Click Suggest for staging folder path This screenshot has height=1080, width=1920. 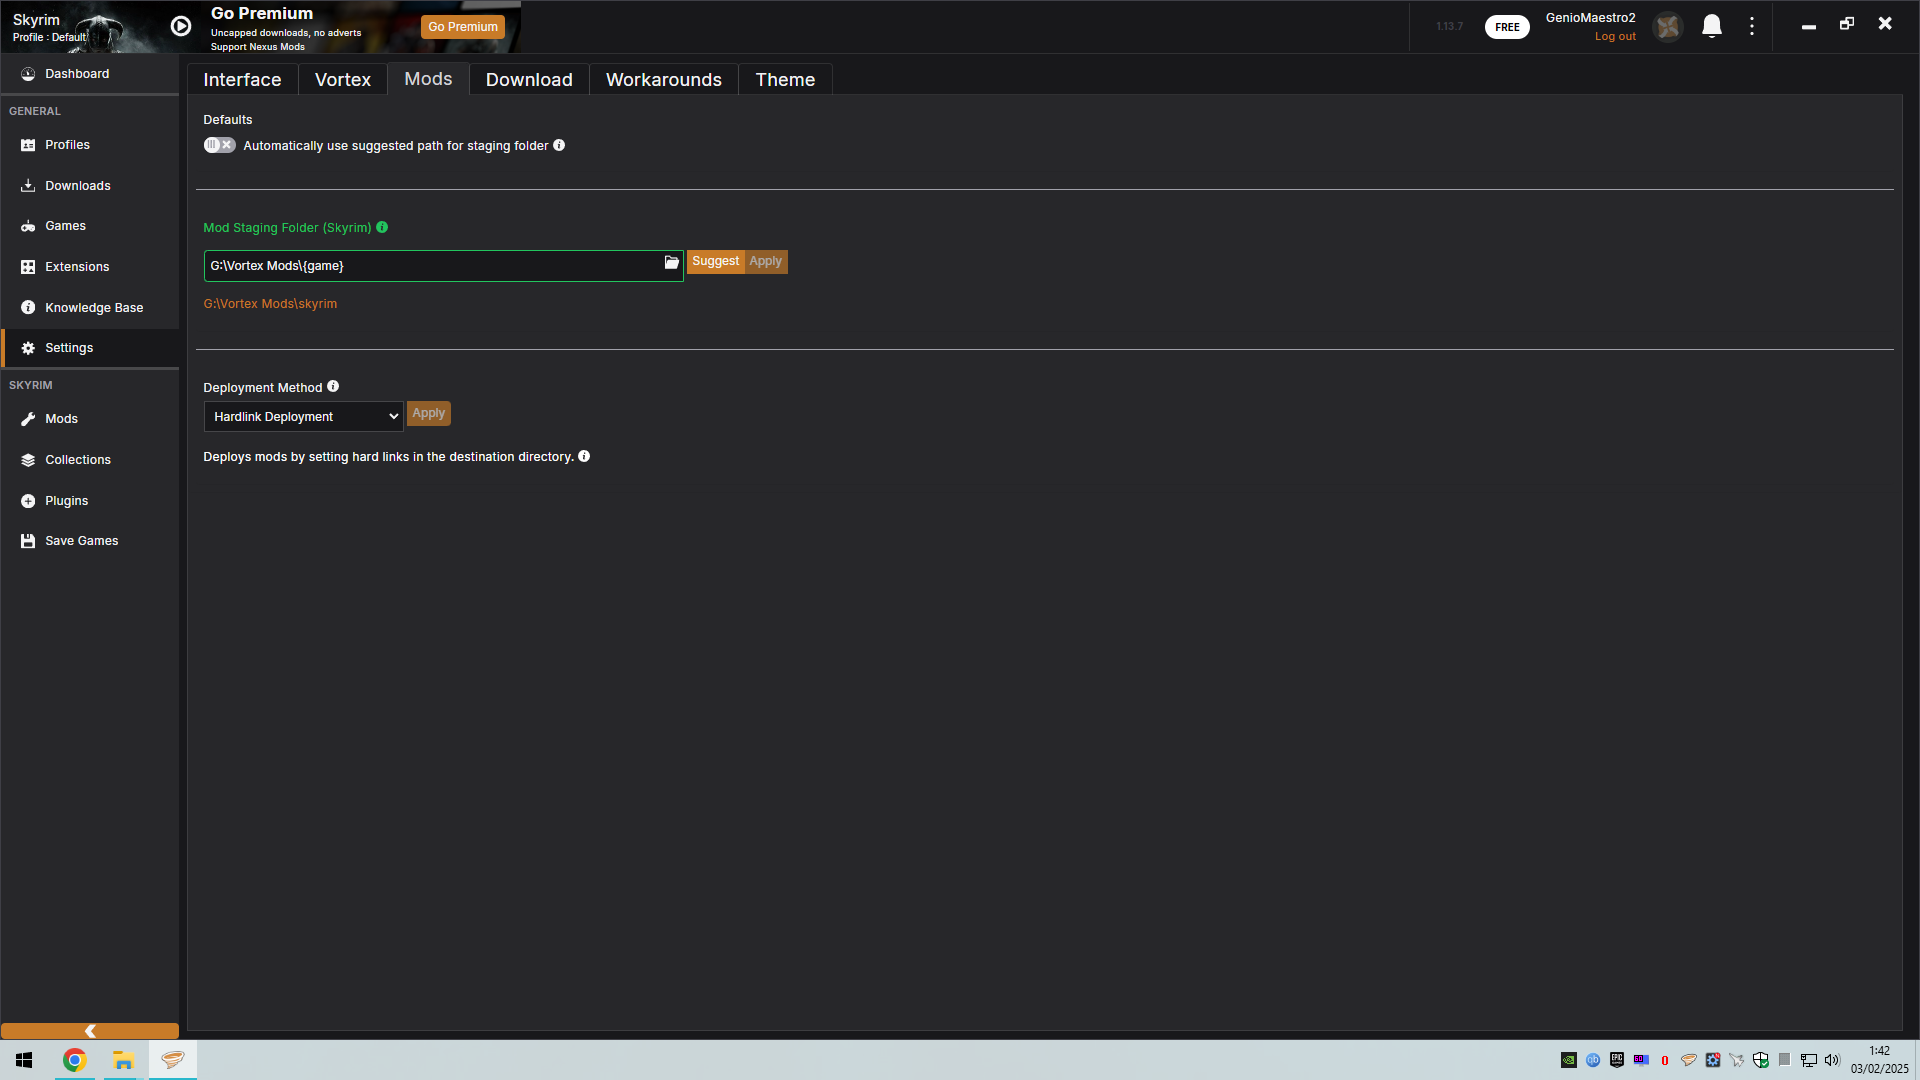(x=716, y=262)
